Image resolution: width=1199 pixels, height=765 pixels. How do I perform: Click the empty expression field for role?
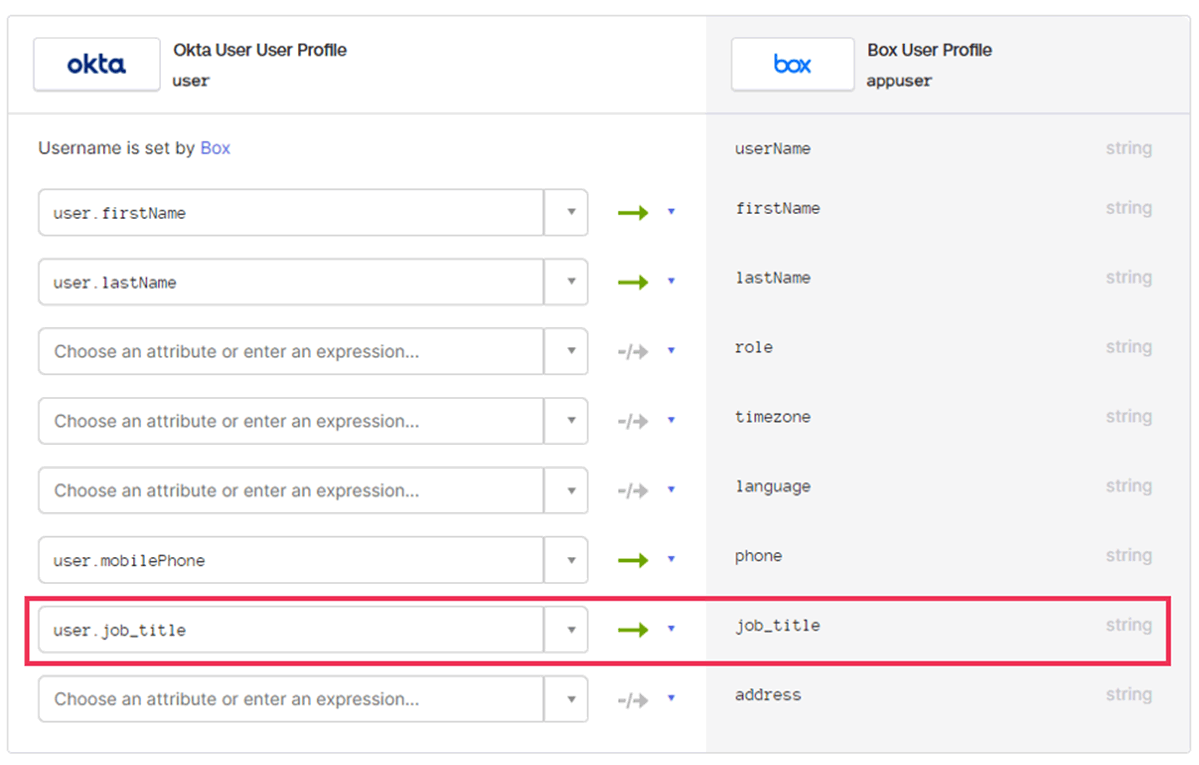291,351
